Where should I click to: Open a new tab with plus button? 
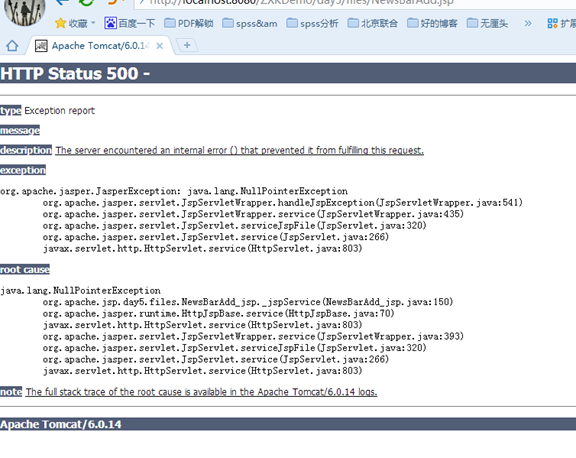point(187,45)
